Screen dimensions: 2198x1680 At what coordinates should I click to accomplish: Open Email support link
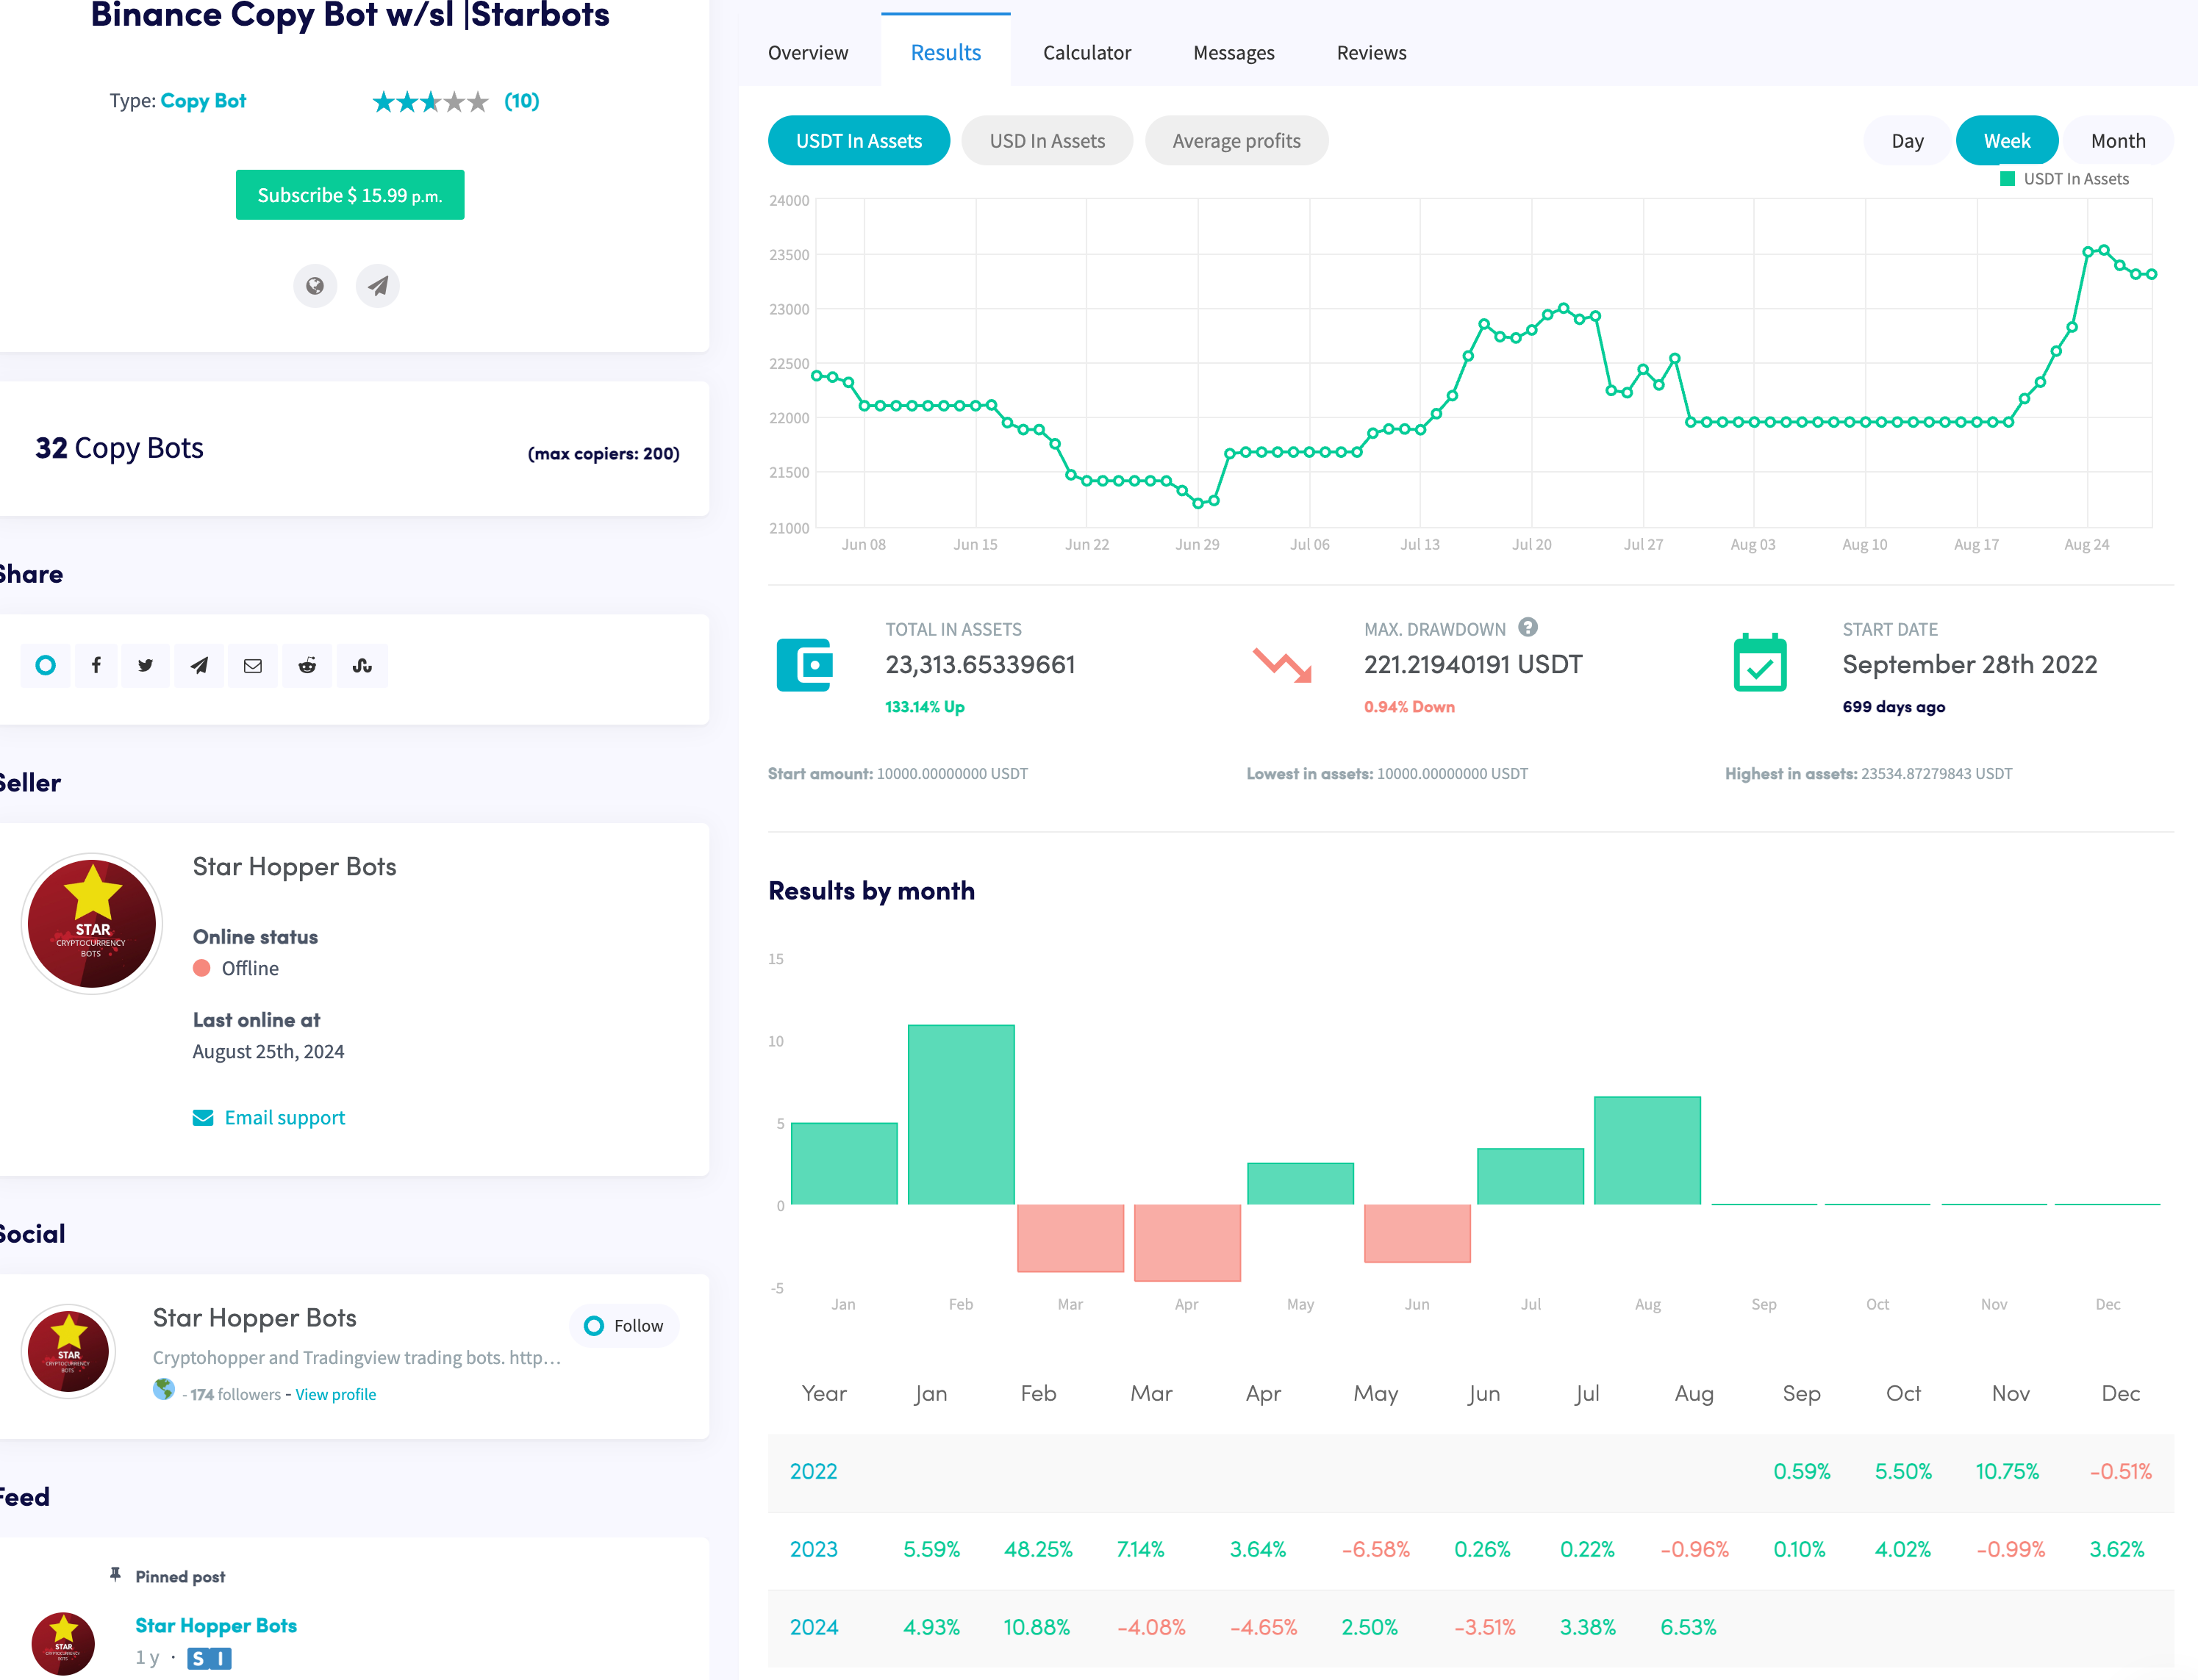[284, 1118]
